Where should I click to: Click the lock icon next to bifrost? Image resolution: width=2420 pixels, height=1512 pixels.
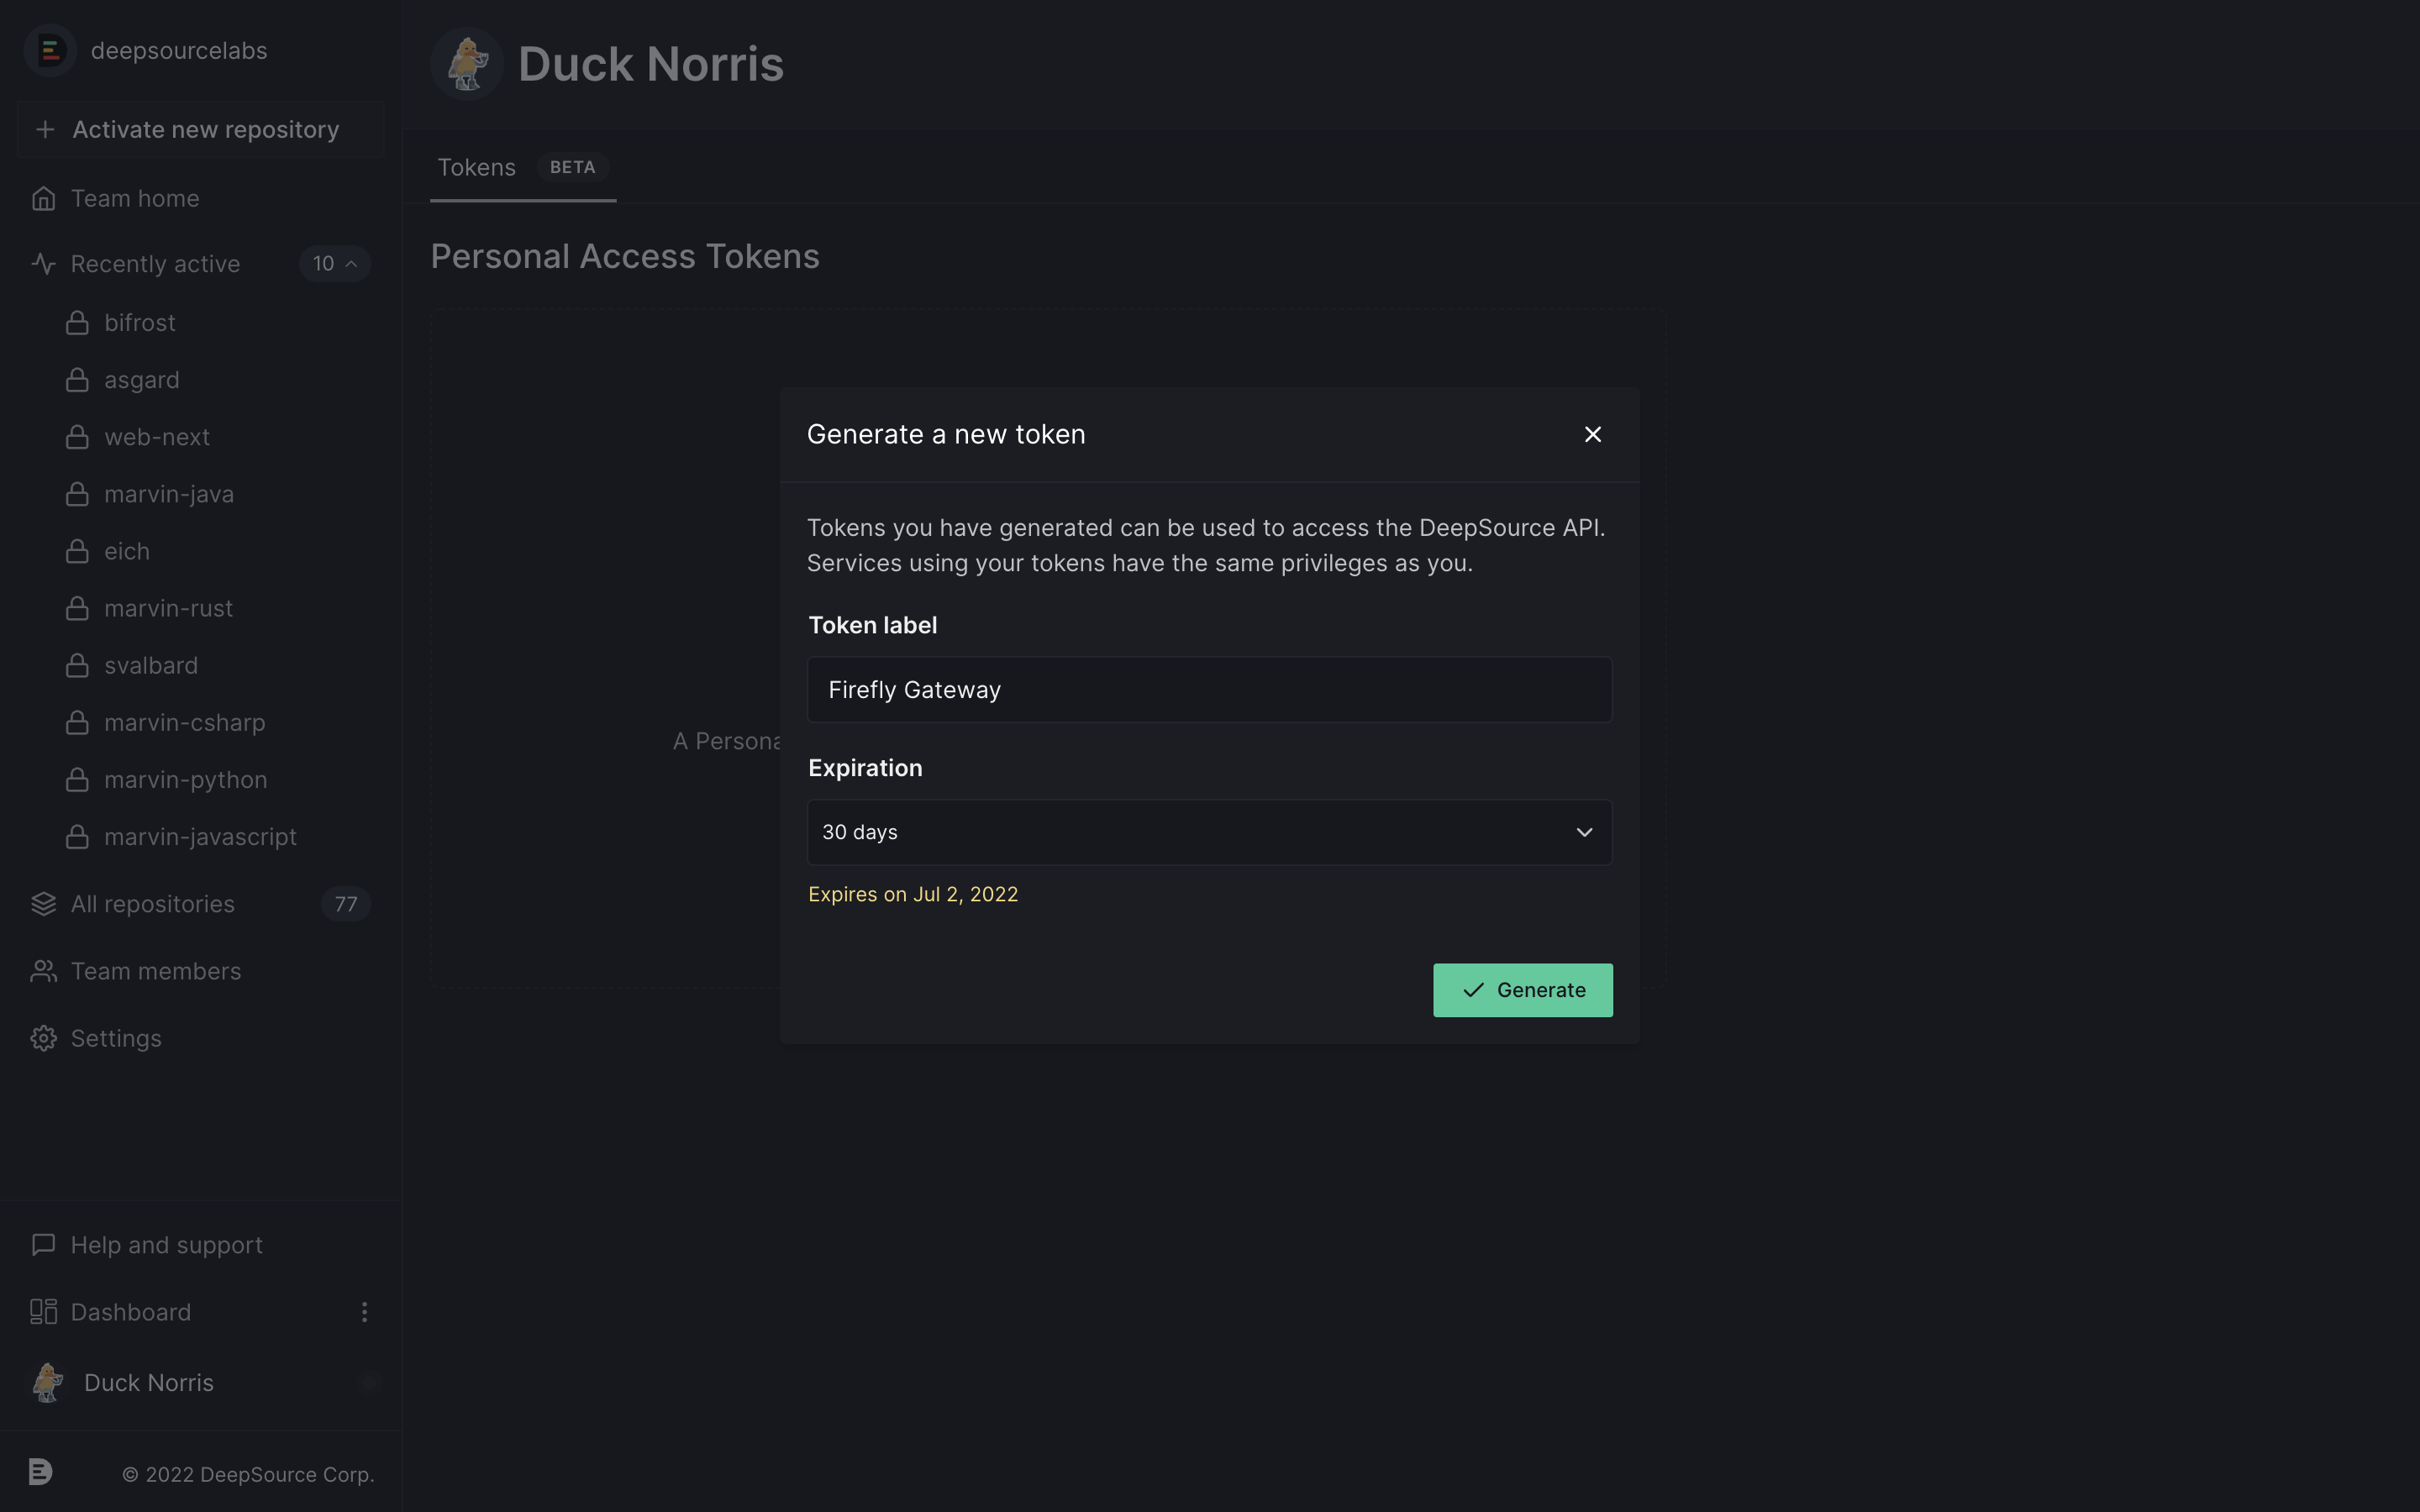point(78,322)
